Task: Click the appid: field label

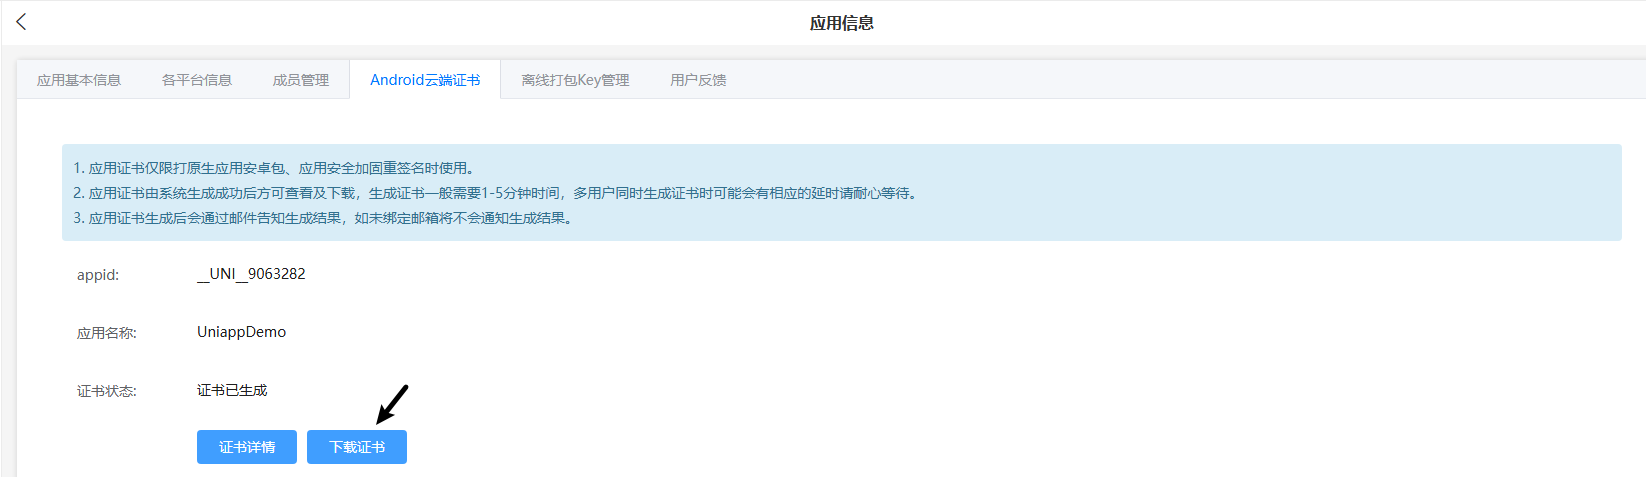Action: [98, 275]
